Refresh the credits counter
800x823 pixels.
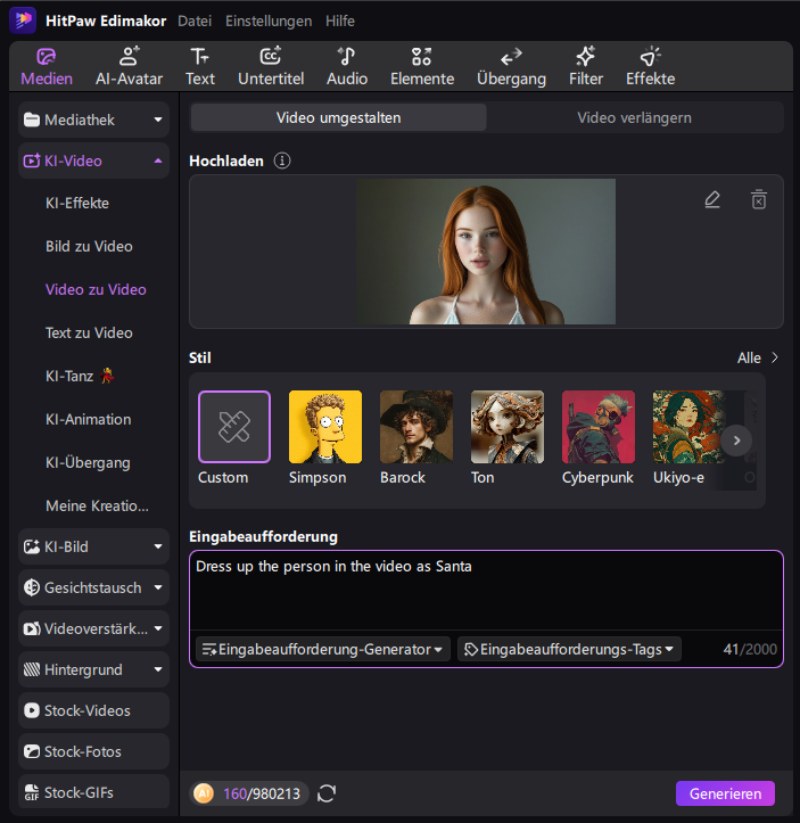click(x=326, y=794)
